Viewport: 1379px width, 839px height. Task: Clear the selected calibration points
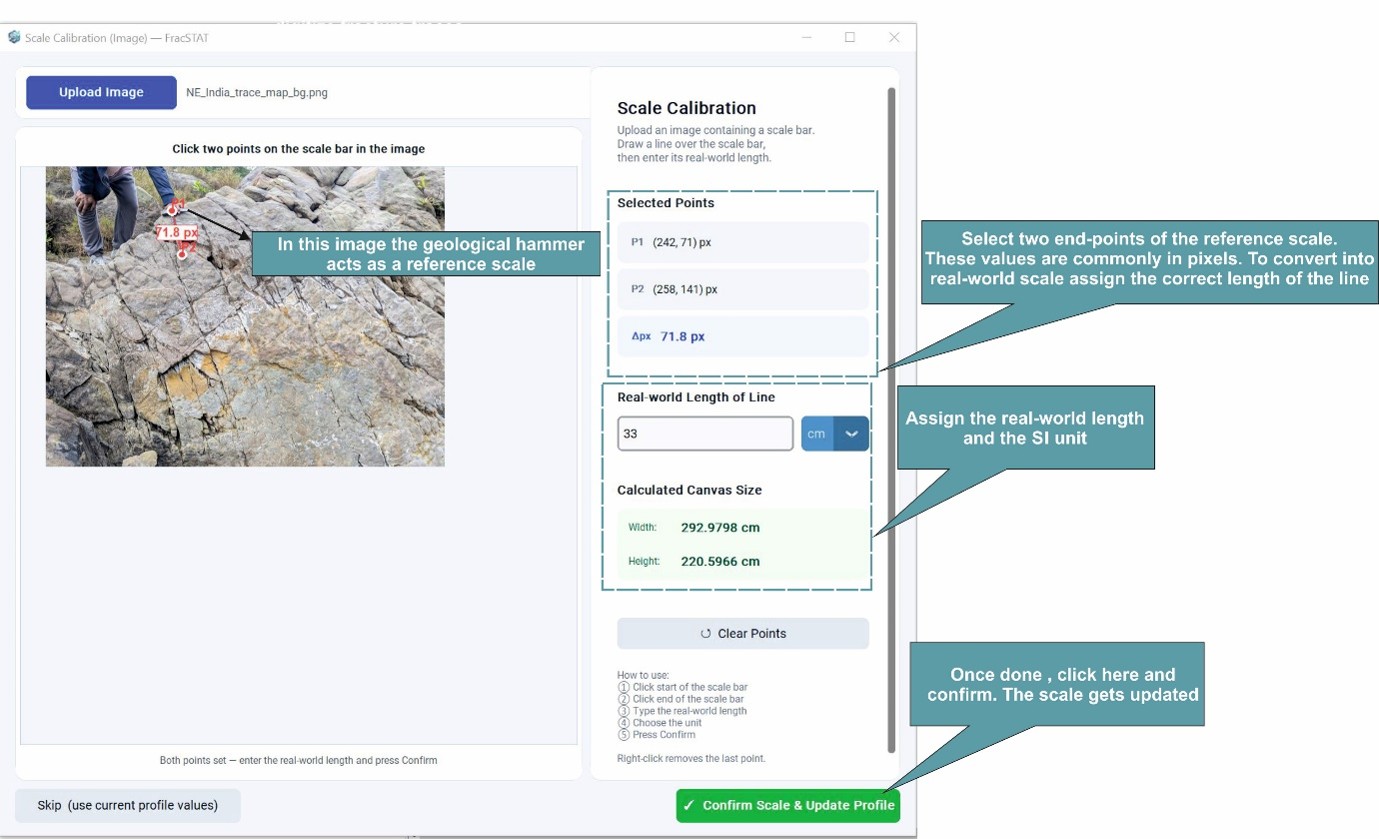pyautogui.click(x=743, y=633)
